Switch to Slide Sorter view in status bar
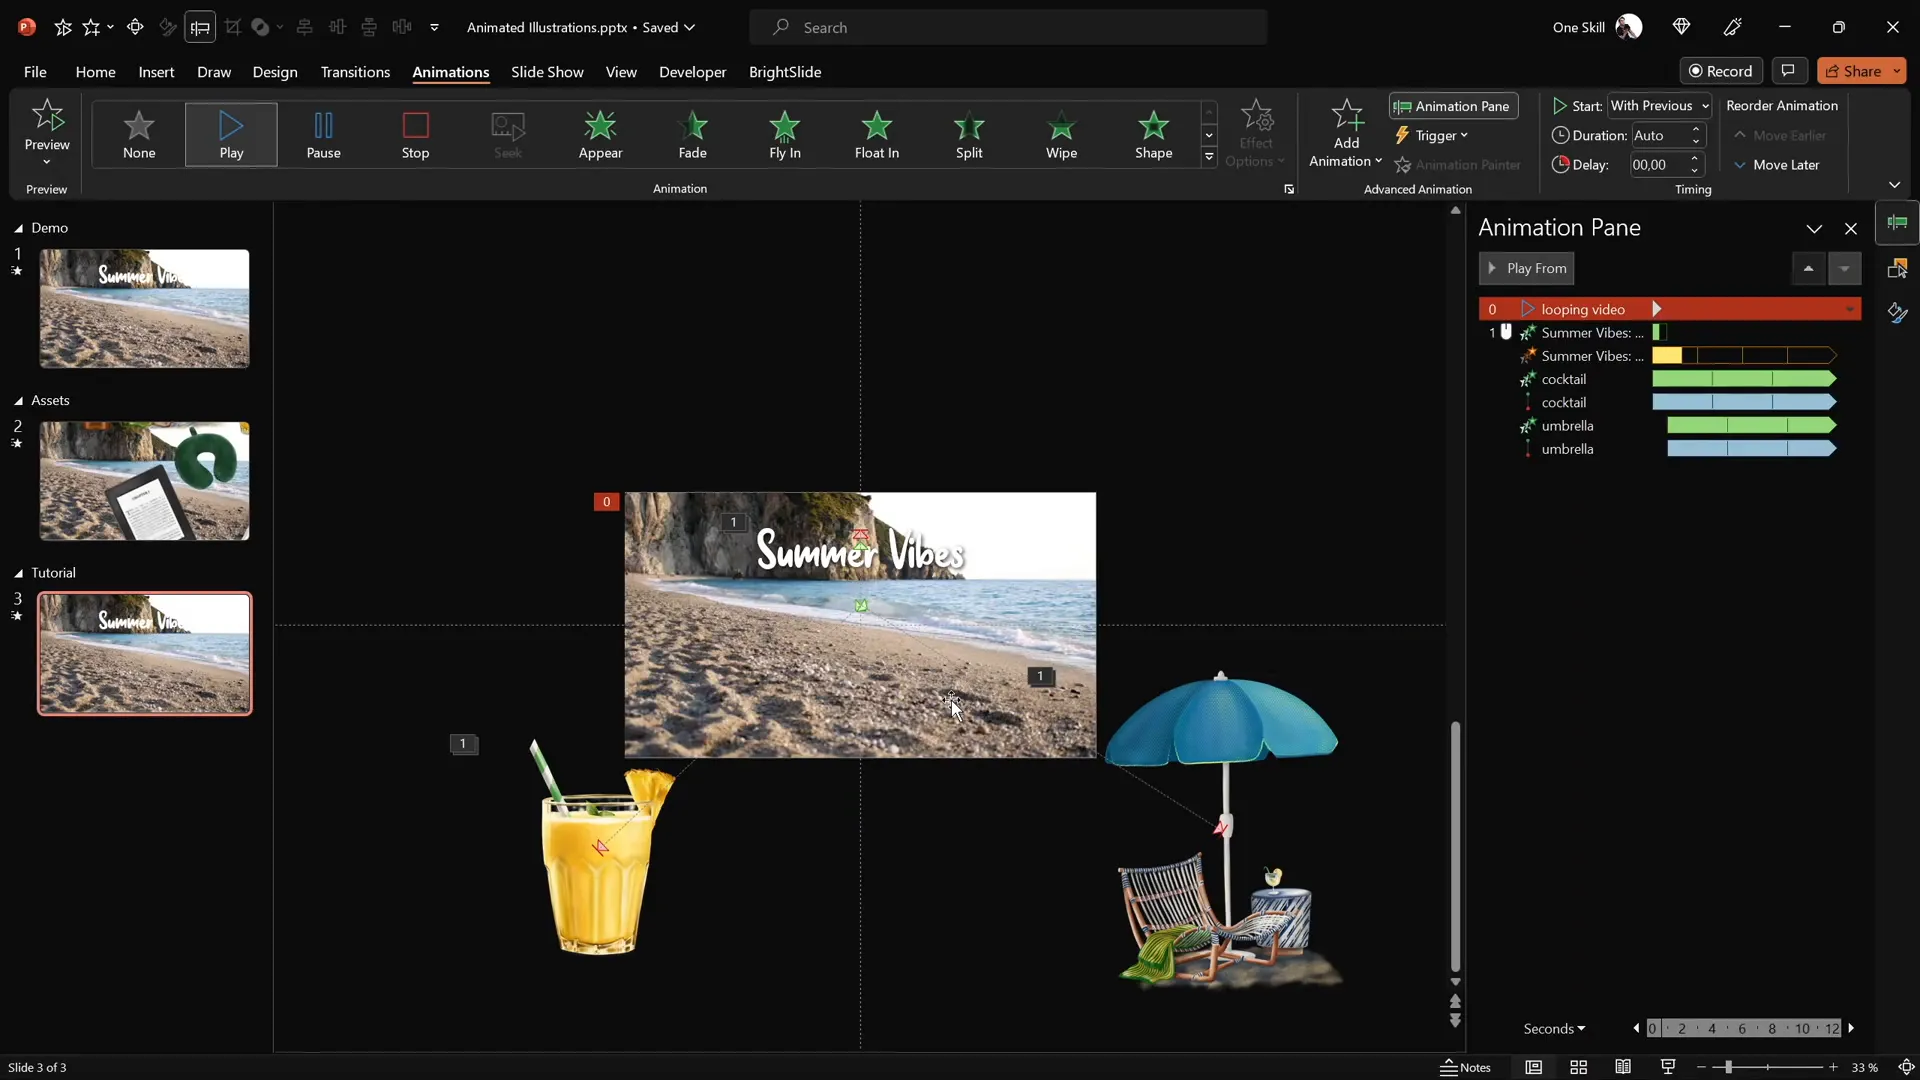The image size is (1920, 1080). tap(1578, 1067)
